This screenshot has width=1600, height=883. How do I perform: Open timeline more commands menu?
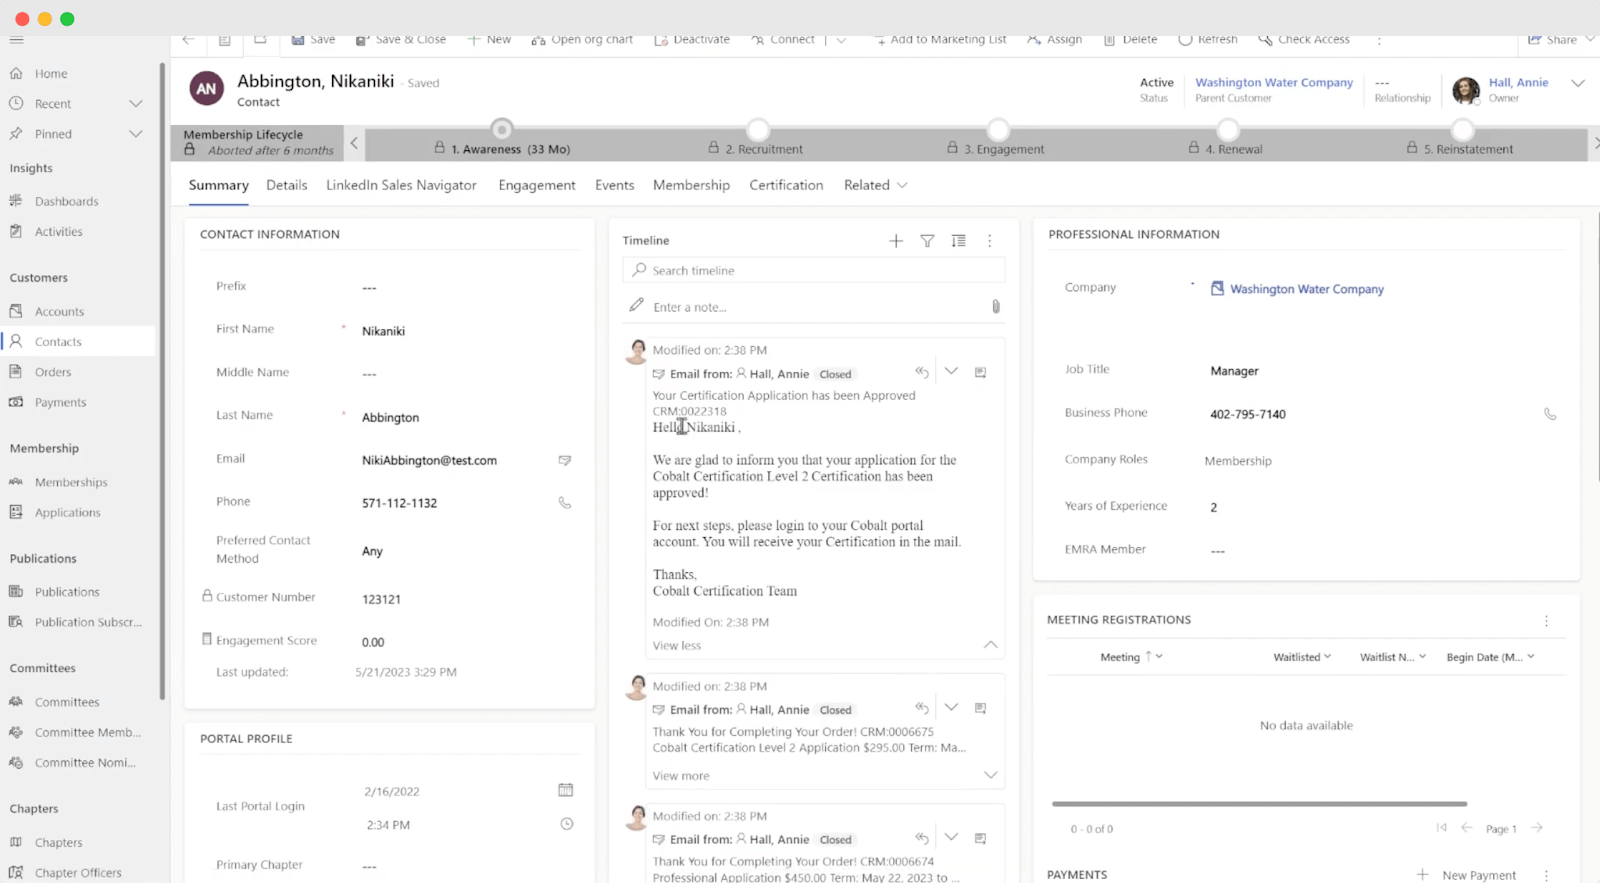tap(990, 241)
